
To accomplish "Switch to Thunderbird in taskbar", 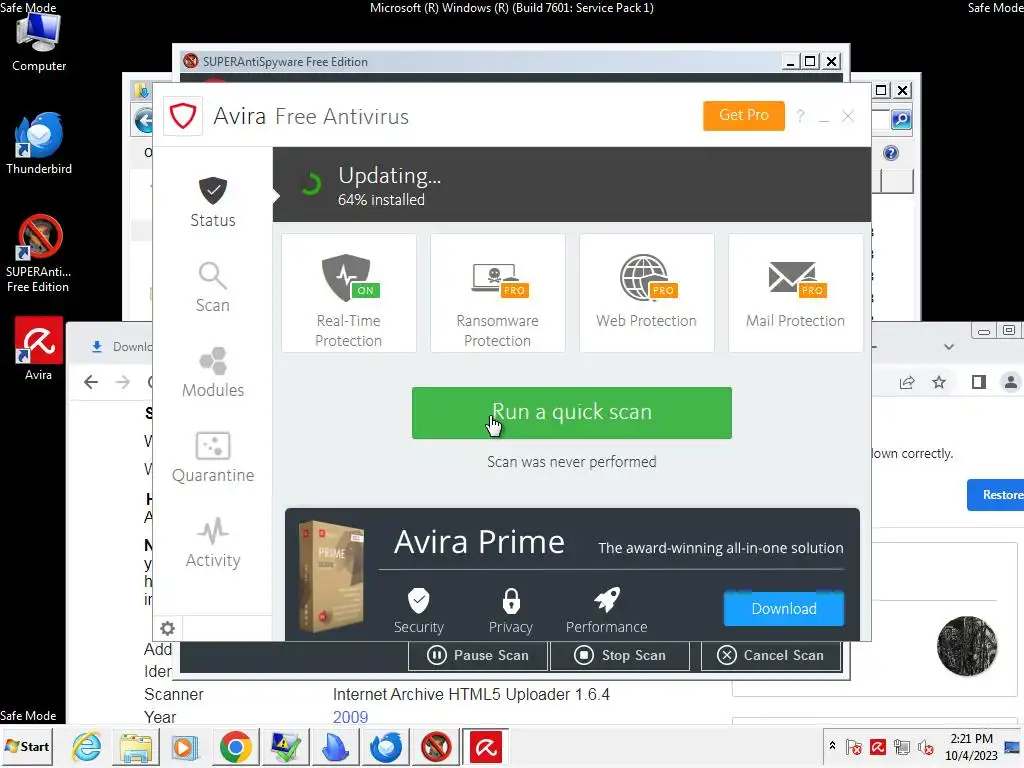I will tap(385, 747).
